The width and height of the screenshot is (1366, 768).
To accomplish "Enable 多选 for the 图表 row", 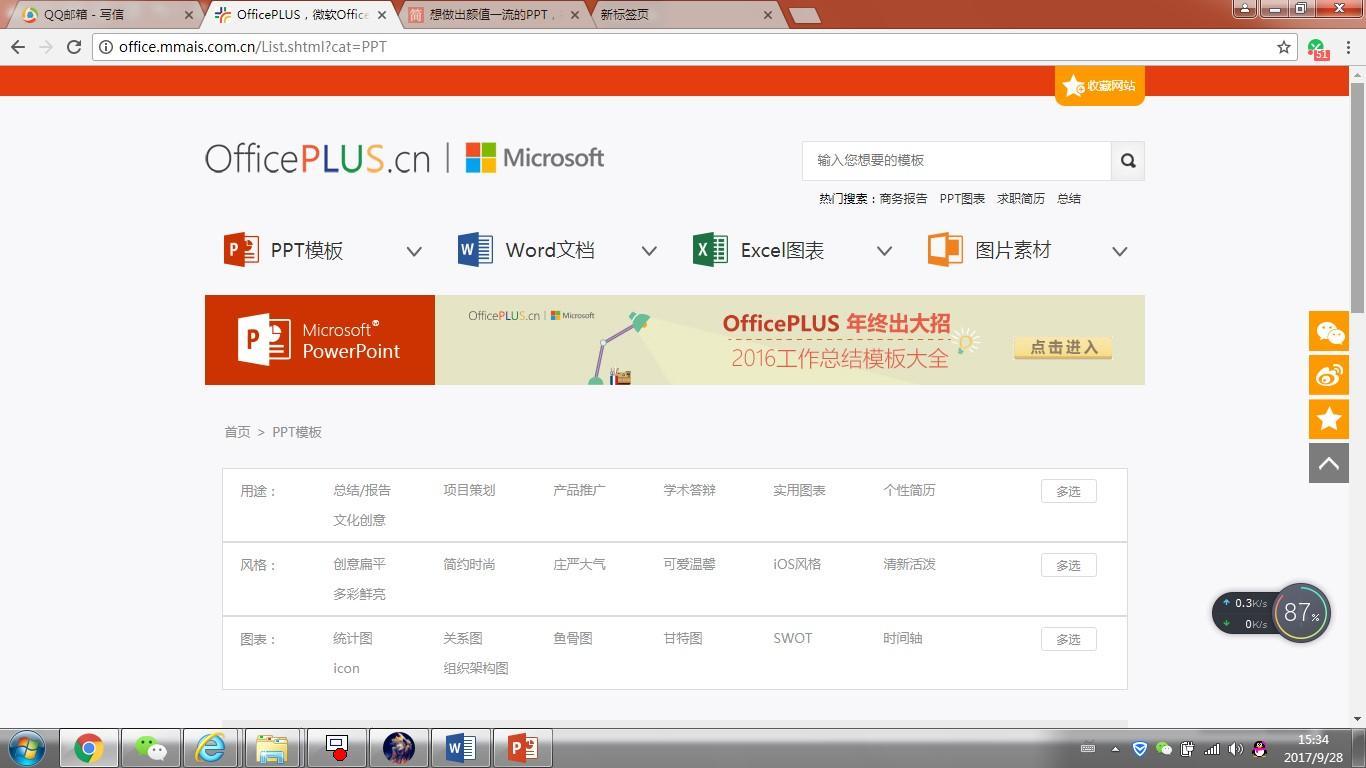I will click(1068, 639).
